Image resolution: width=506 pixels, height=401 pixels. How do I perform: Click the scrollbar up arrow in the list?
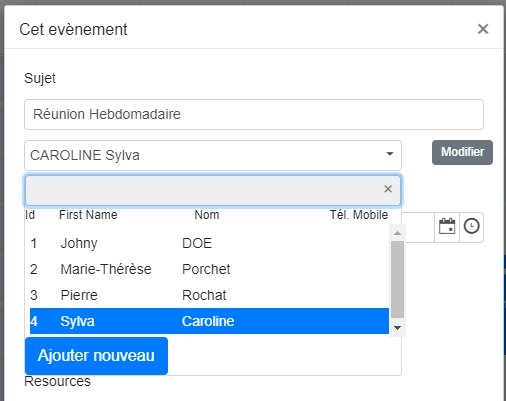397,233
